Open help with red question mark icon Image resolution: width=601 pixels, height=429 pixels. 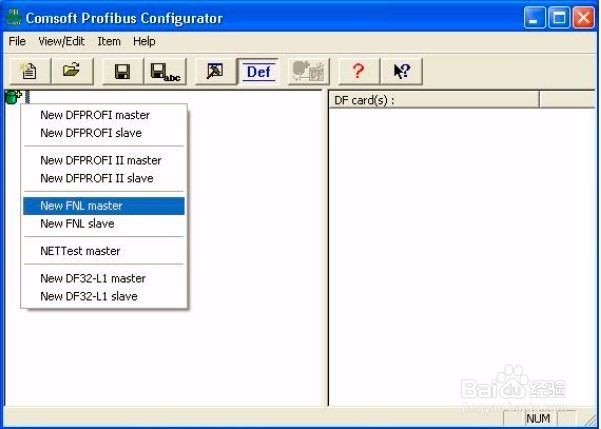point(359,71)
